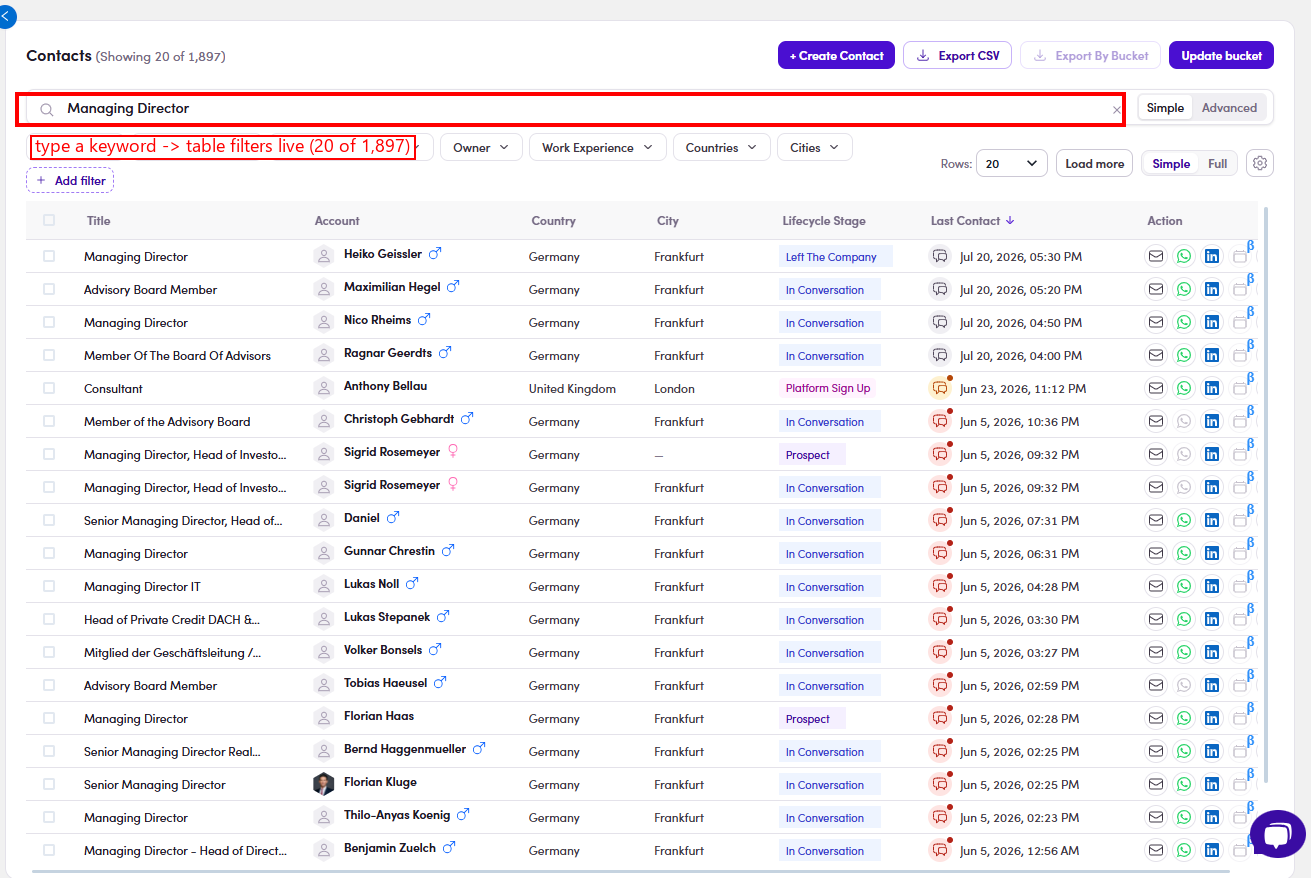The height and width of the screenshot is (878, 1311).
Task: Collapse sidebar with the blue arrow button
Action: pyautogui.click(x=6, y=16)
